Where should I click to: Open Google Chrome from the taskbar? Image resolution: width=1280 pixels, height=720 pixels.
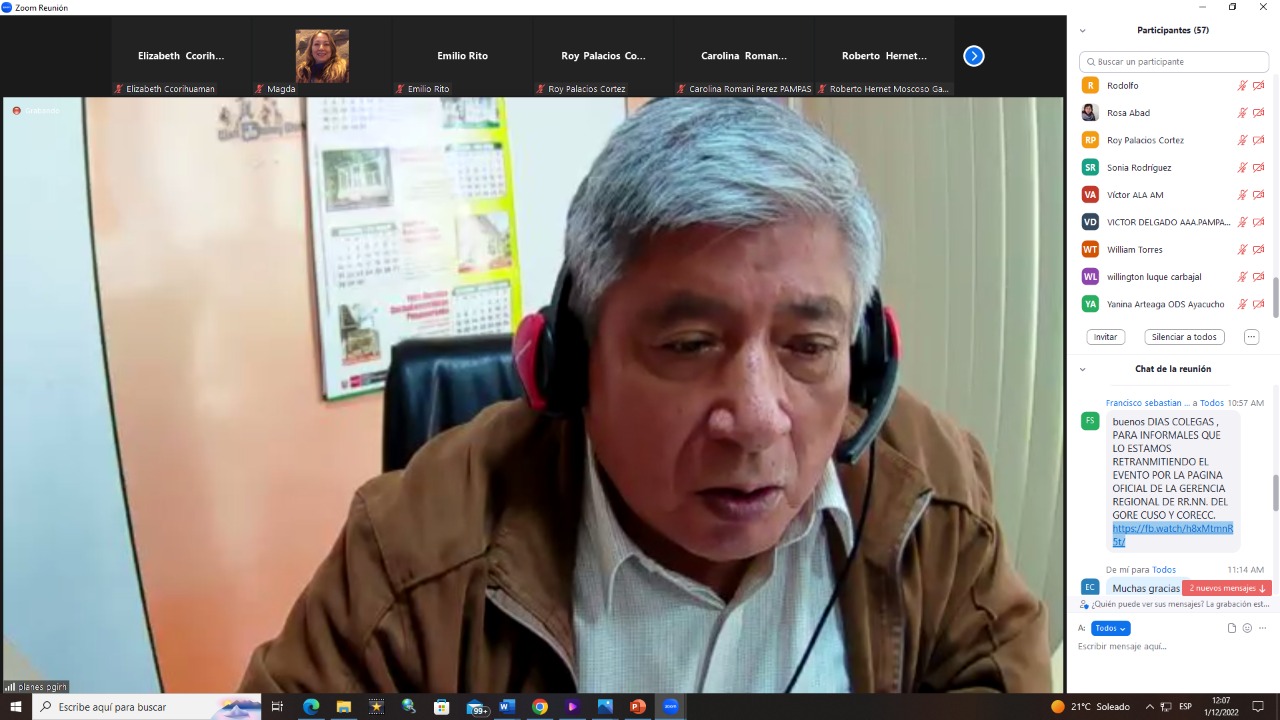coord(540,707)
